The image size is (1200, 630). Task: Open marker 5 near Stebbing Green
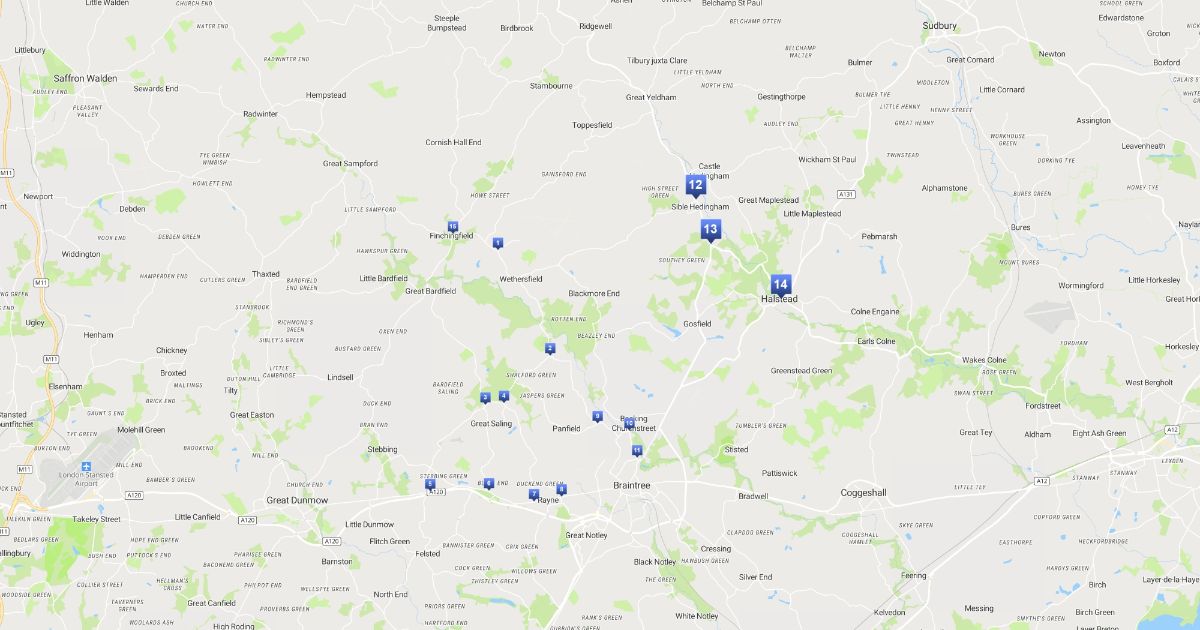430,484
